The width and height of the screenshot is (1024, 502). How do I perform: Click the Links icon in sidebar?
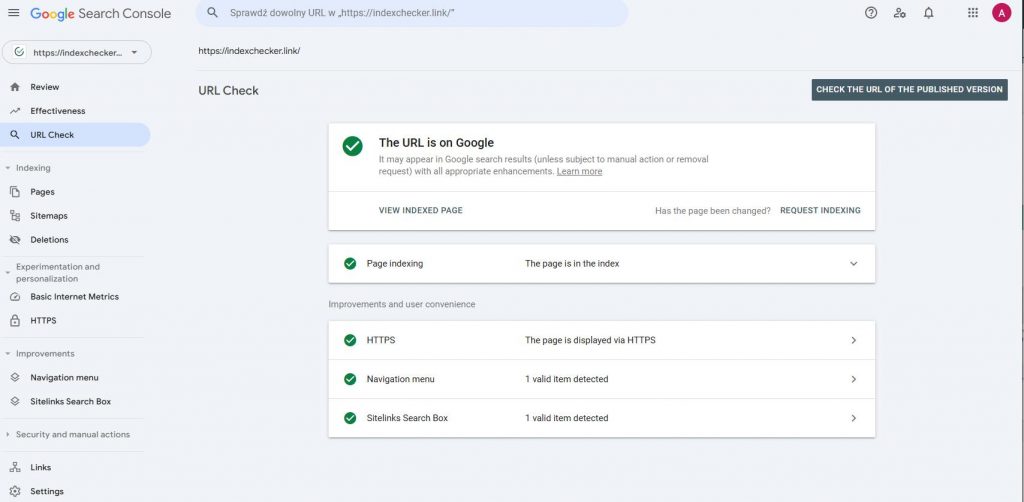point(15,467)
